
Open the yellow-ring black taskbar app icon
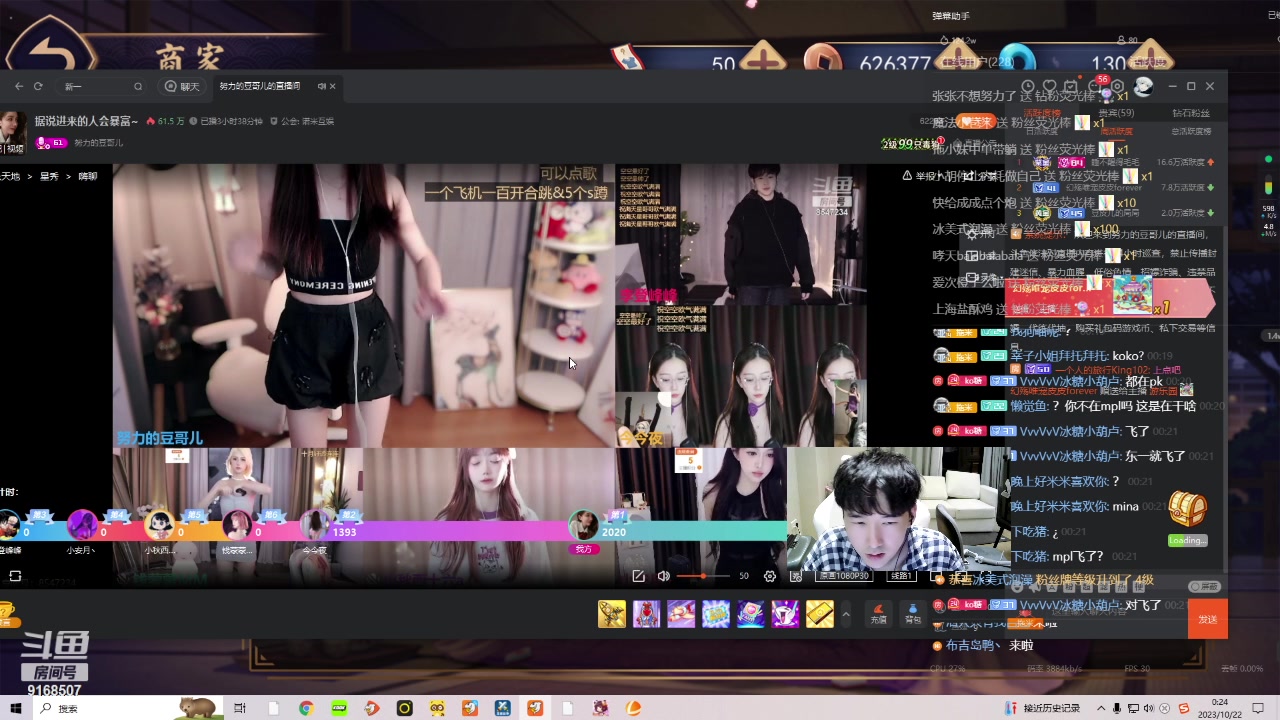point(404,708)
